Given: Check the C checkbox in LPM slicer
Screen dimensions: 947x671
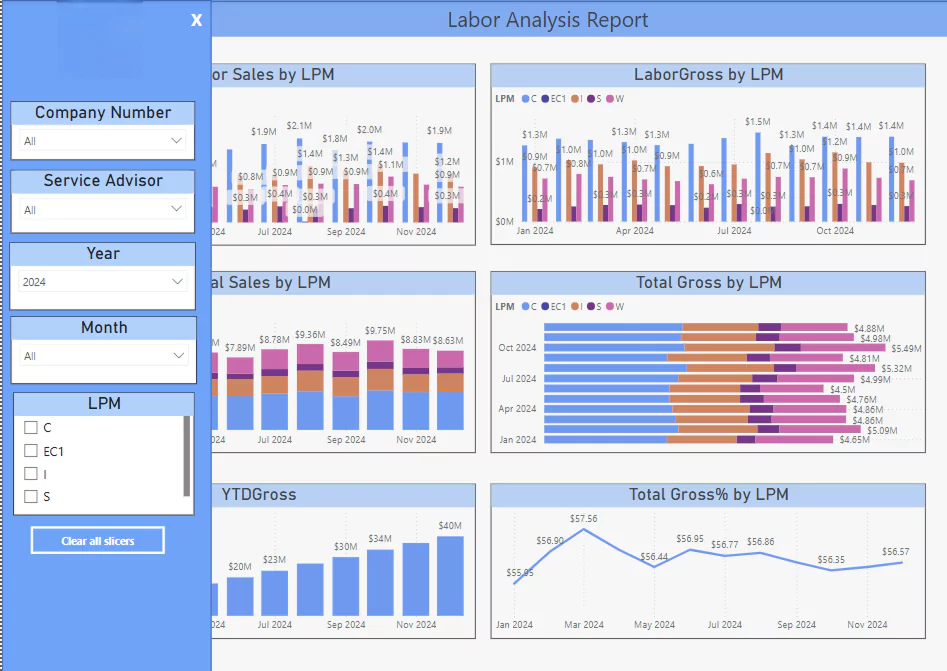Looking at the screenshot, I should click(x=31, y=427).
